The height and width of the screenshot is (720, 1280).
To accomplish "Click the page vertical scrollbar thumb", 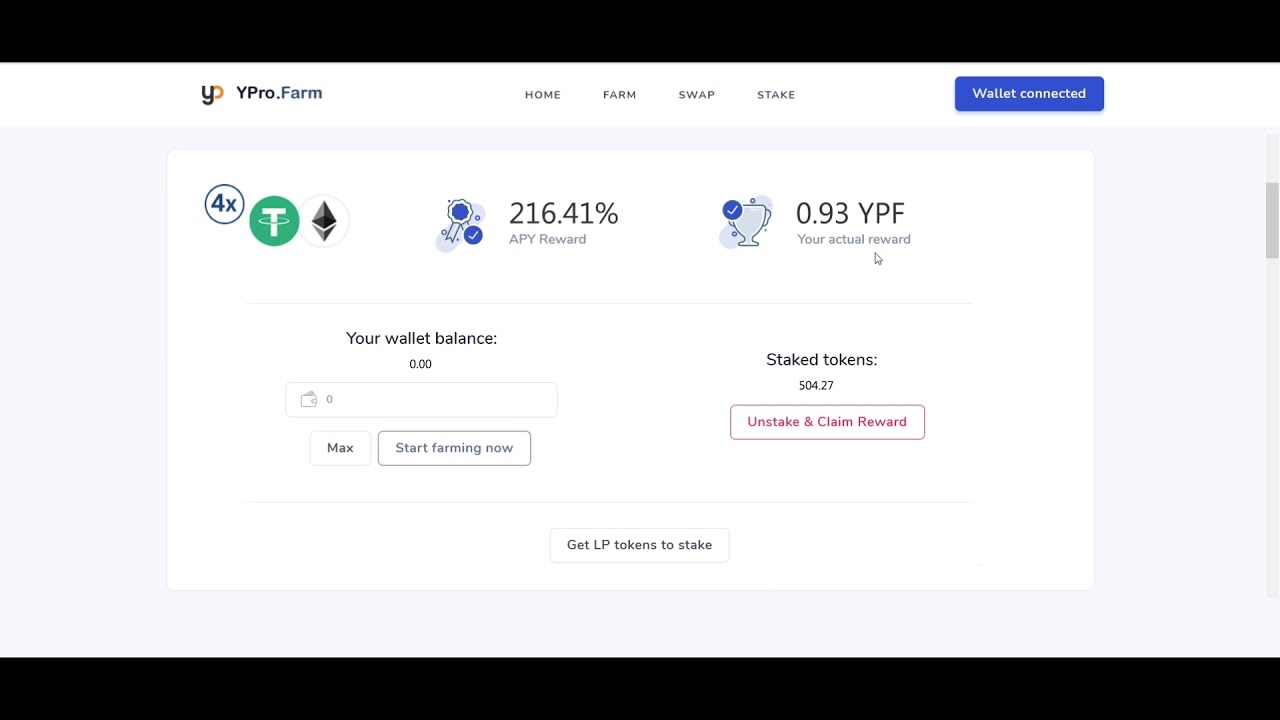I will click(x=1272, y=220).
